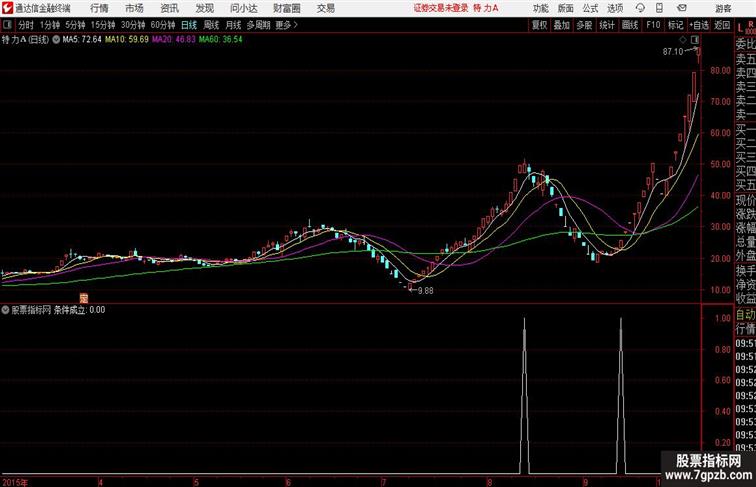
Task: Select the 月线 monthly period tab
Action: tap(233, 25)
